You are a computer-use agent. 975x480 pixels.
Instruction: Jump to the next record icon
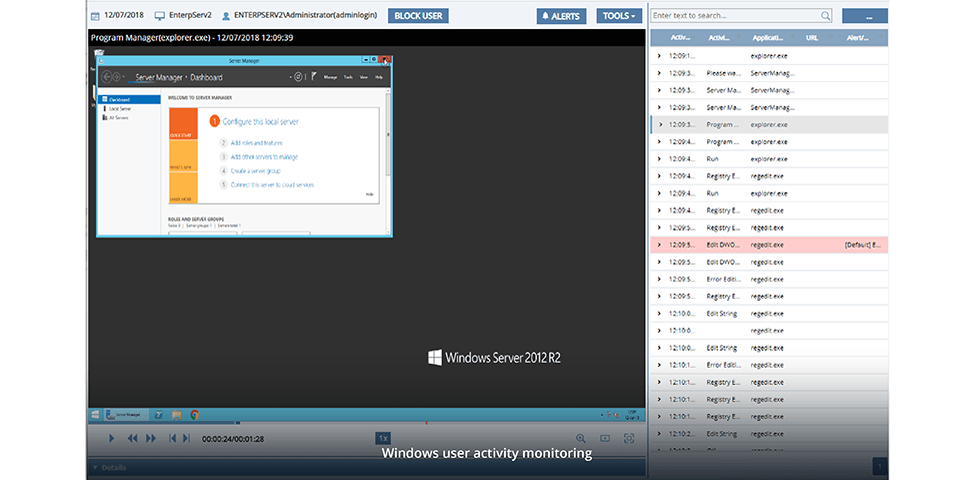pos(186,438)
